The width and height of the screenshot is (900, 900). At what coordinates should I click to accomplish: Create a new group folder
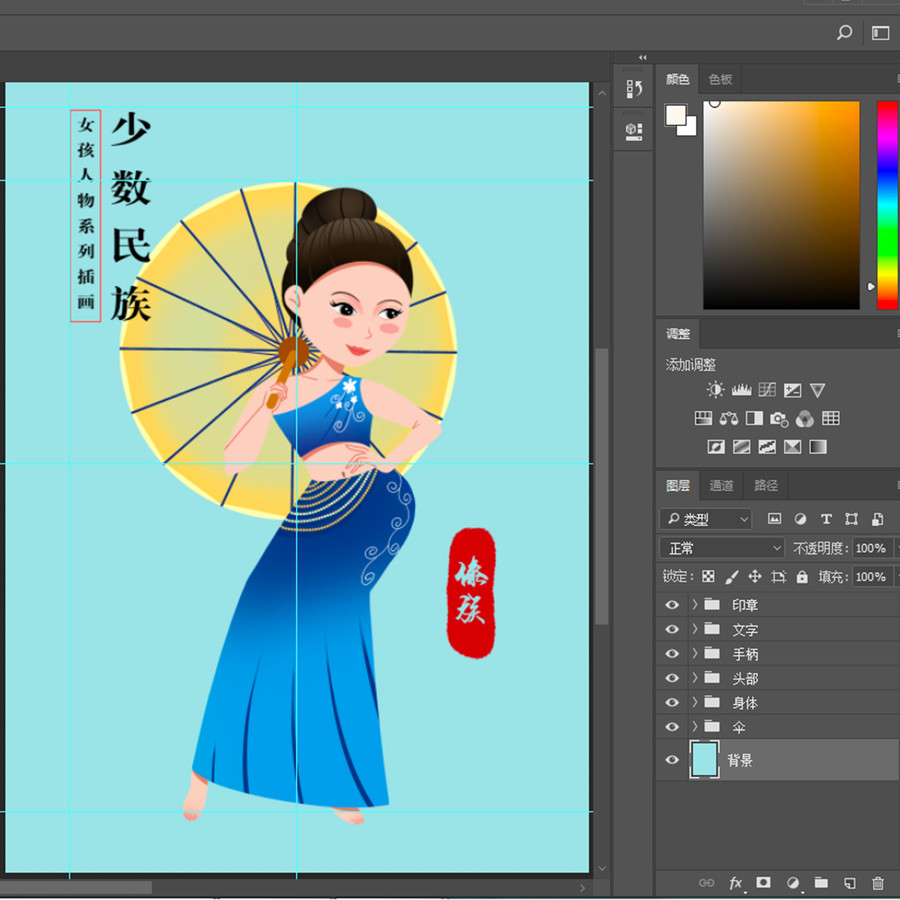pos(821,882)
